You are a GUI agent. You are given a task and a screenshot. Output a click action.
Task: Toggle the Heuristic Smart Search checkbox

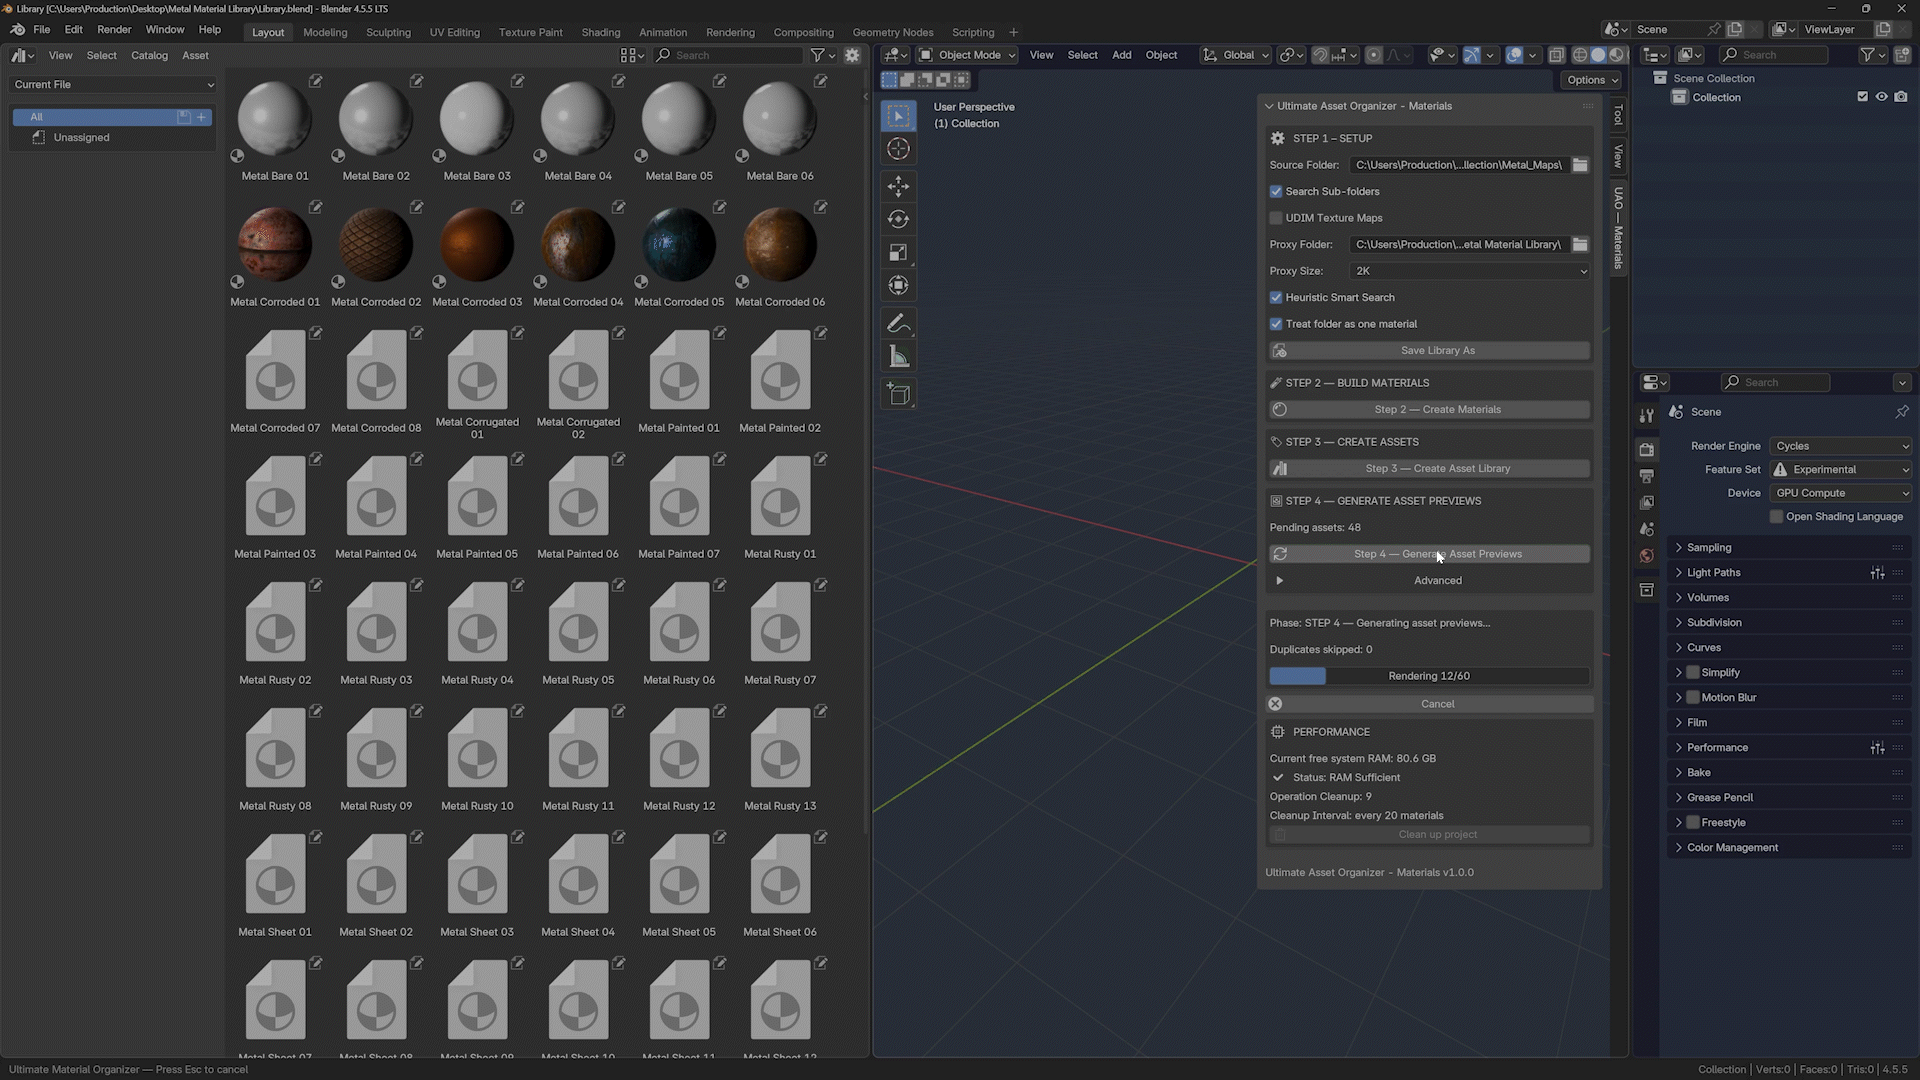pos(1276,297)
